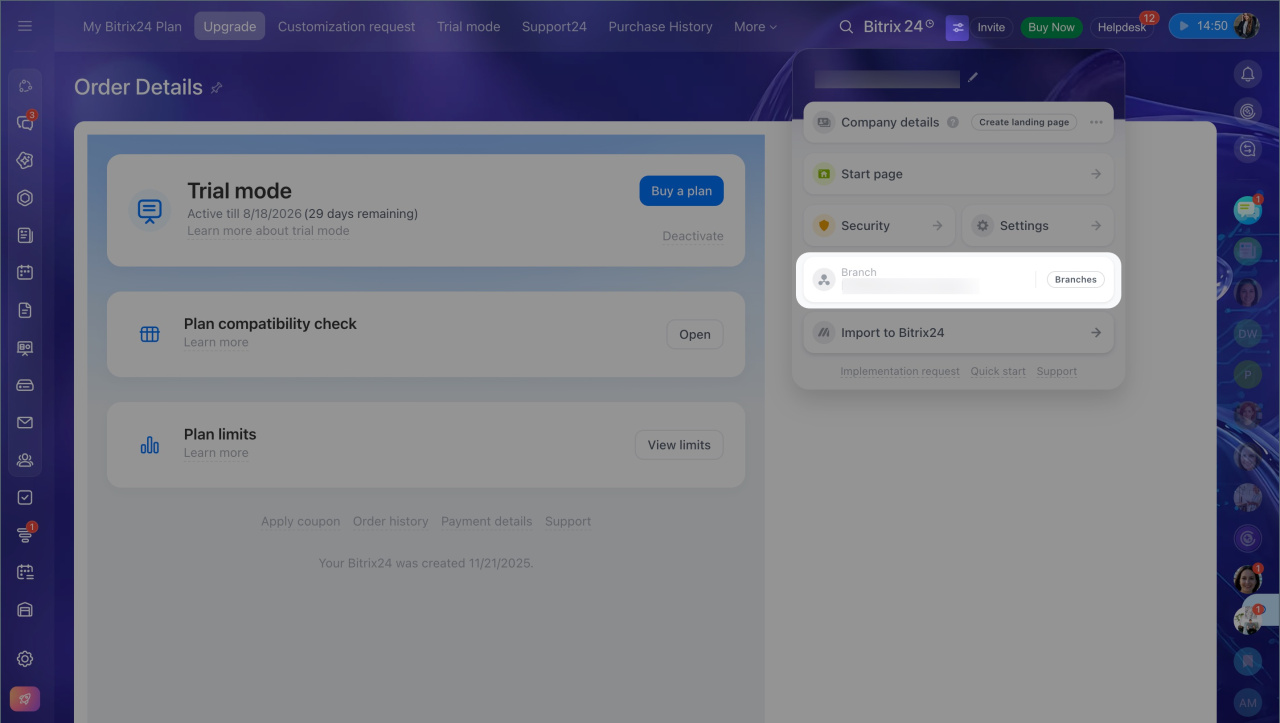Click the green Start page home icon

click(824, 174)
